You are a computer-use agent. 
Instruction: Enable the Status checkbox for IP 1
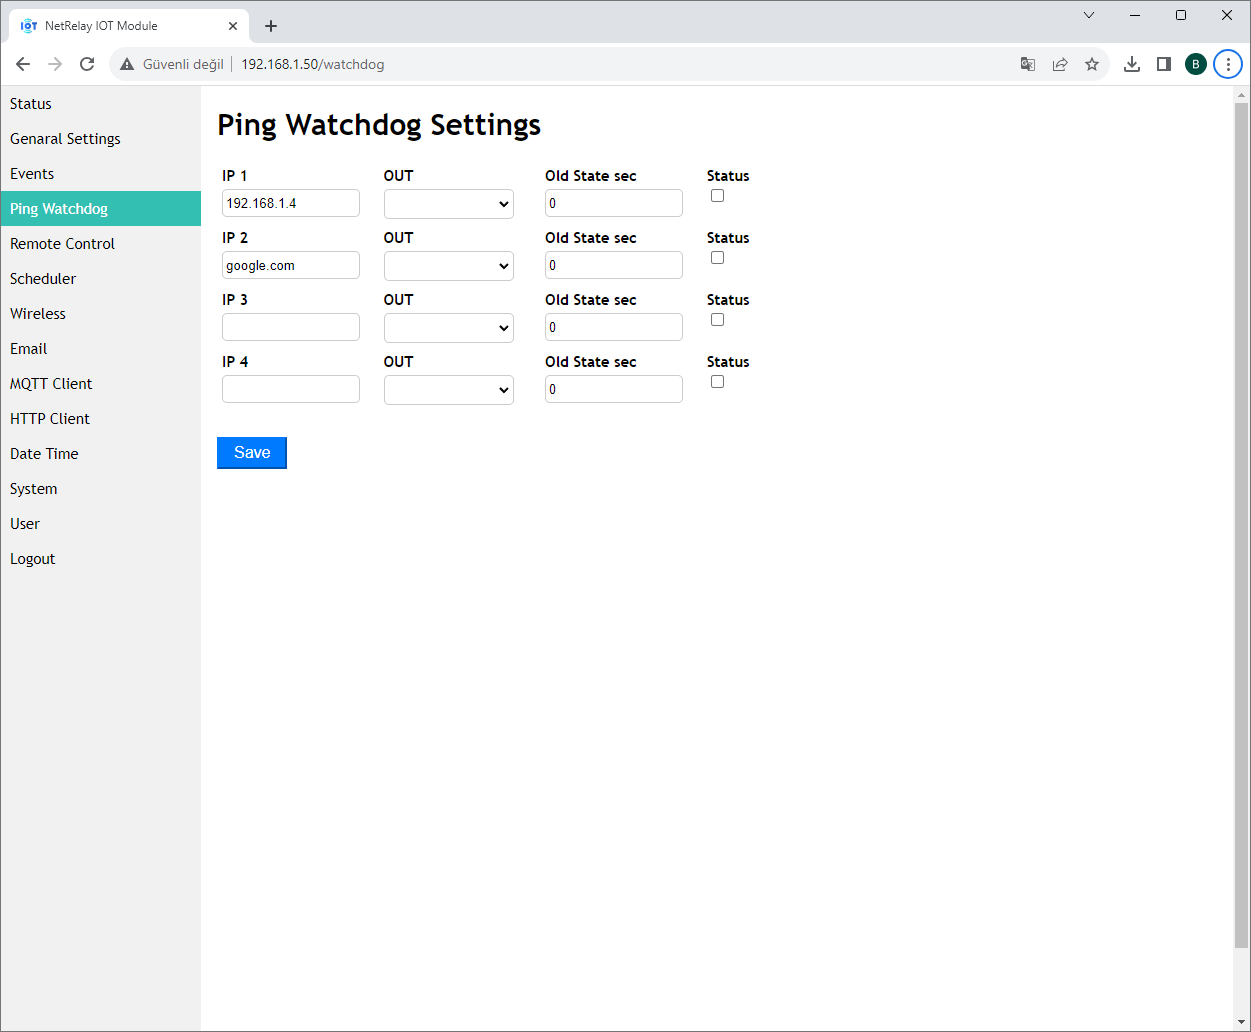pos(717,196)
